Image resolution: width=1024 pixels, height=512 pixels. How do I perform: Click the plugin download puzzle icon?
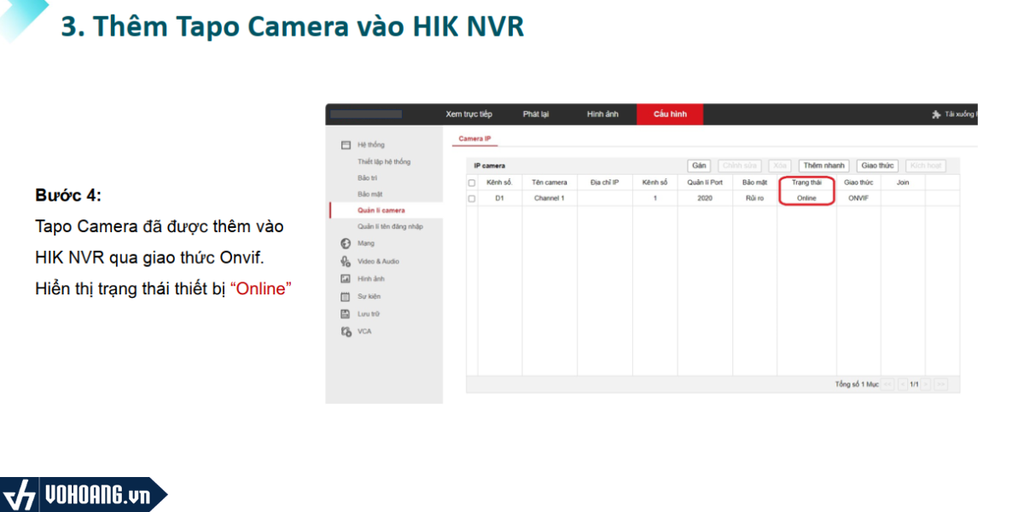[936, 114]
